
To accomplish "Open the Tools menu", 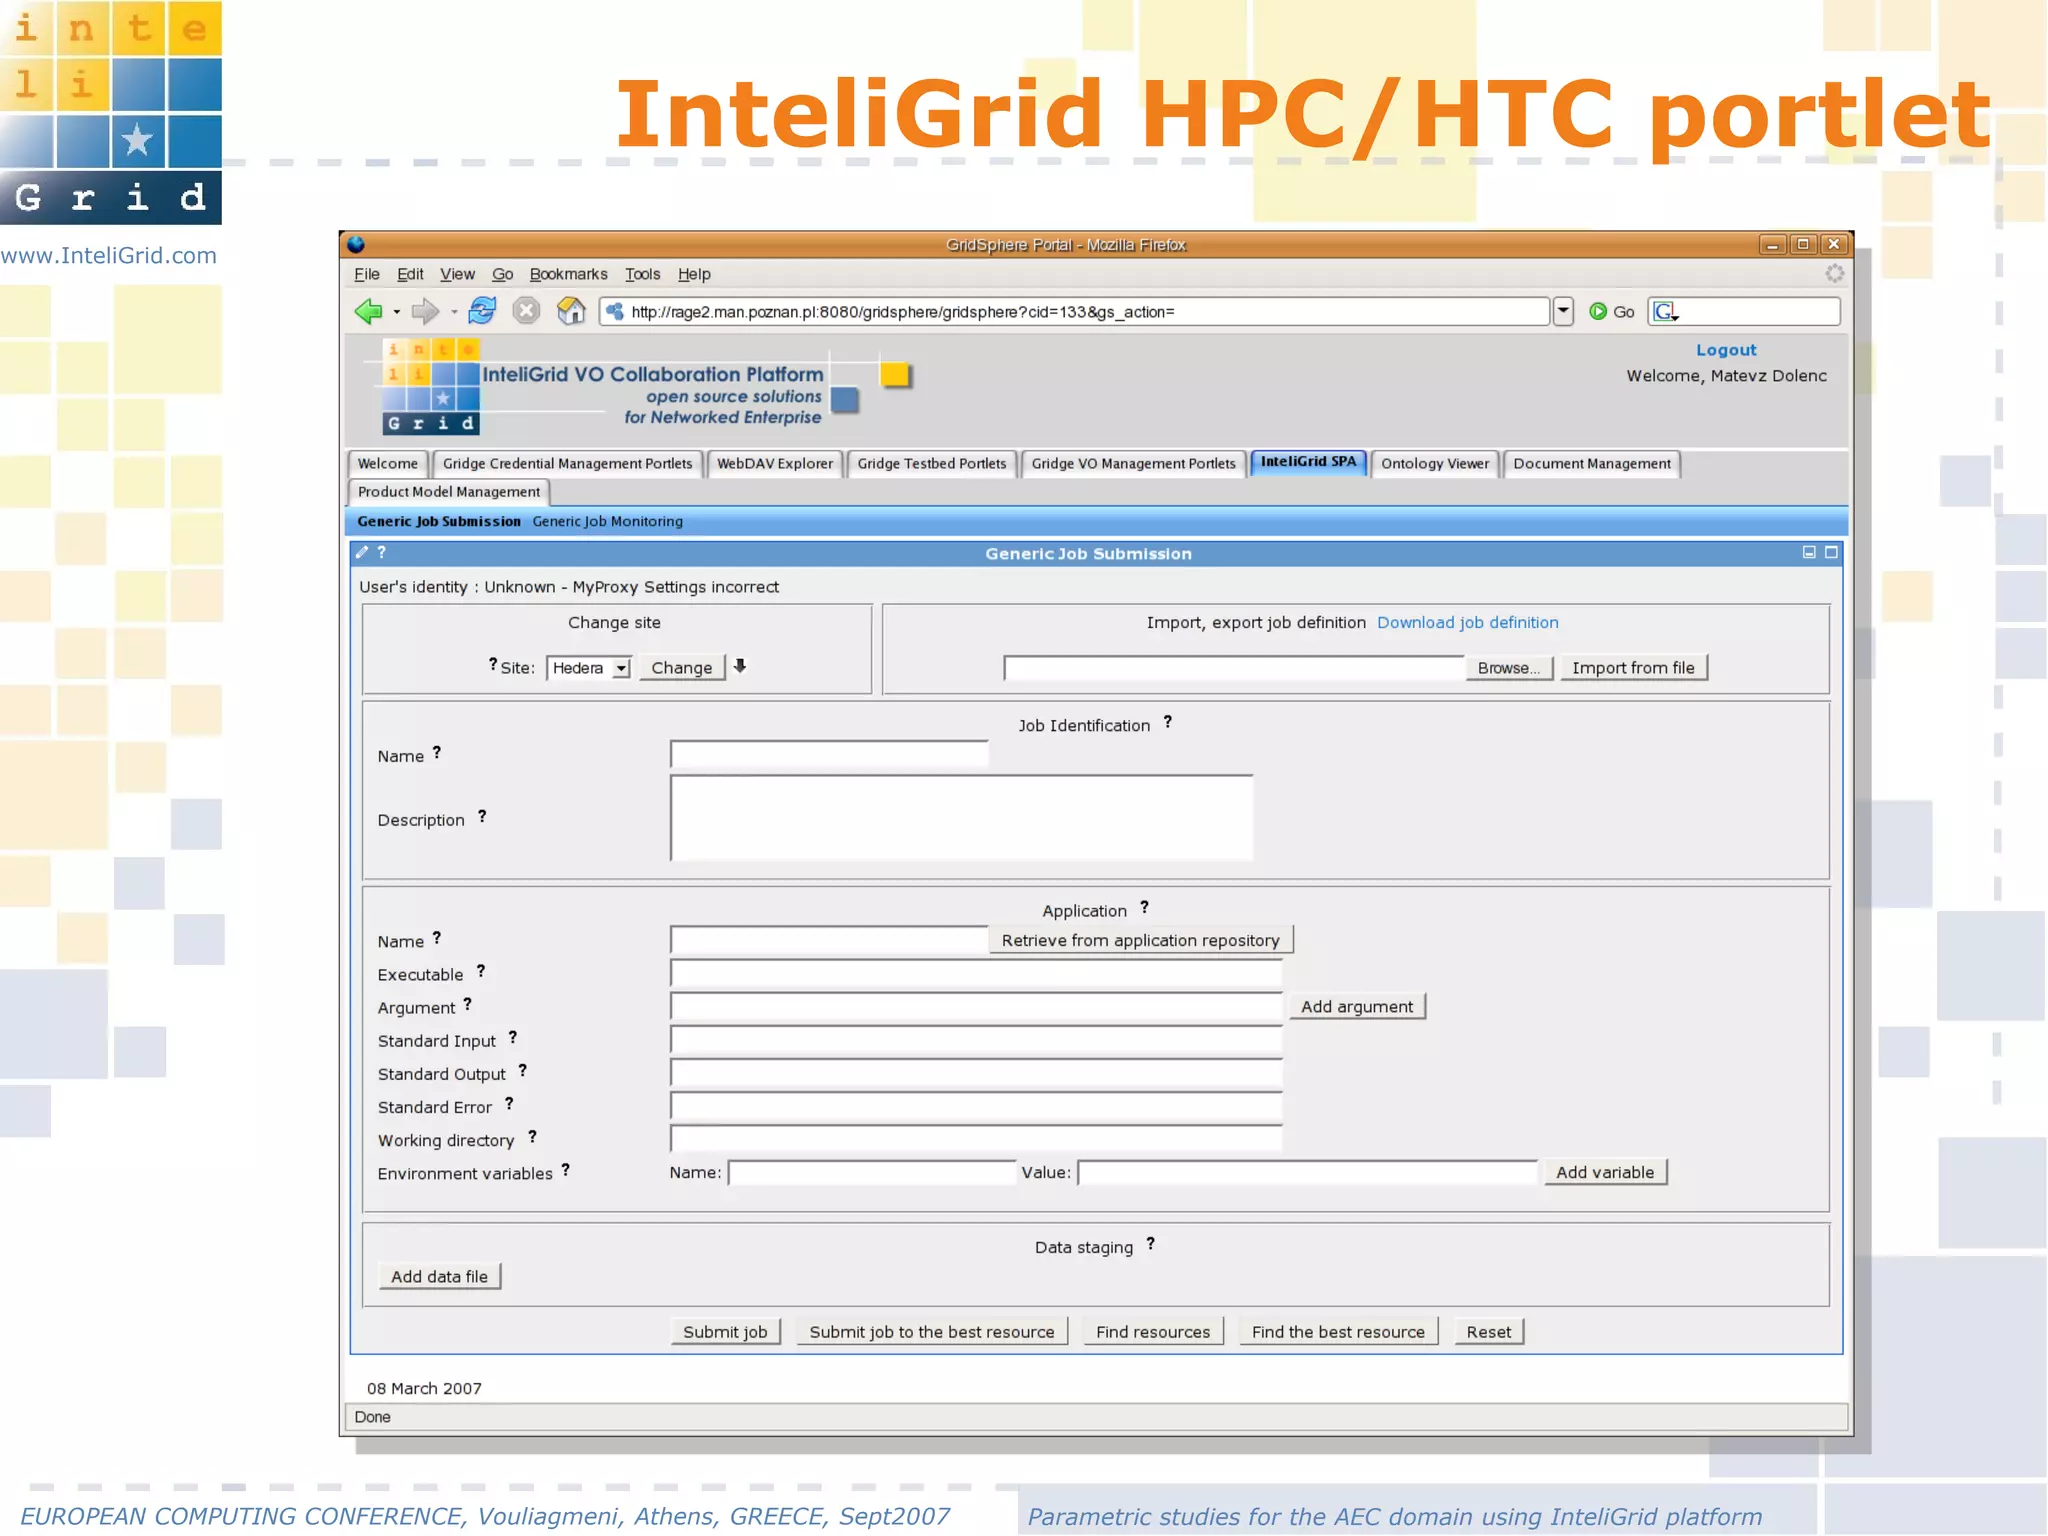I will tap(642, 274).
